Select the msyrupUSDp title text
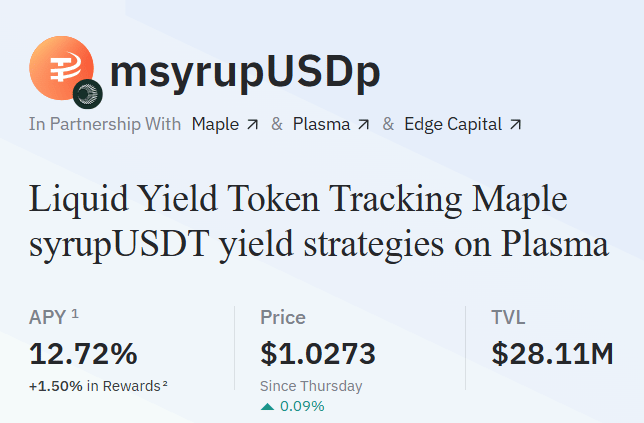 click(244, 71)
